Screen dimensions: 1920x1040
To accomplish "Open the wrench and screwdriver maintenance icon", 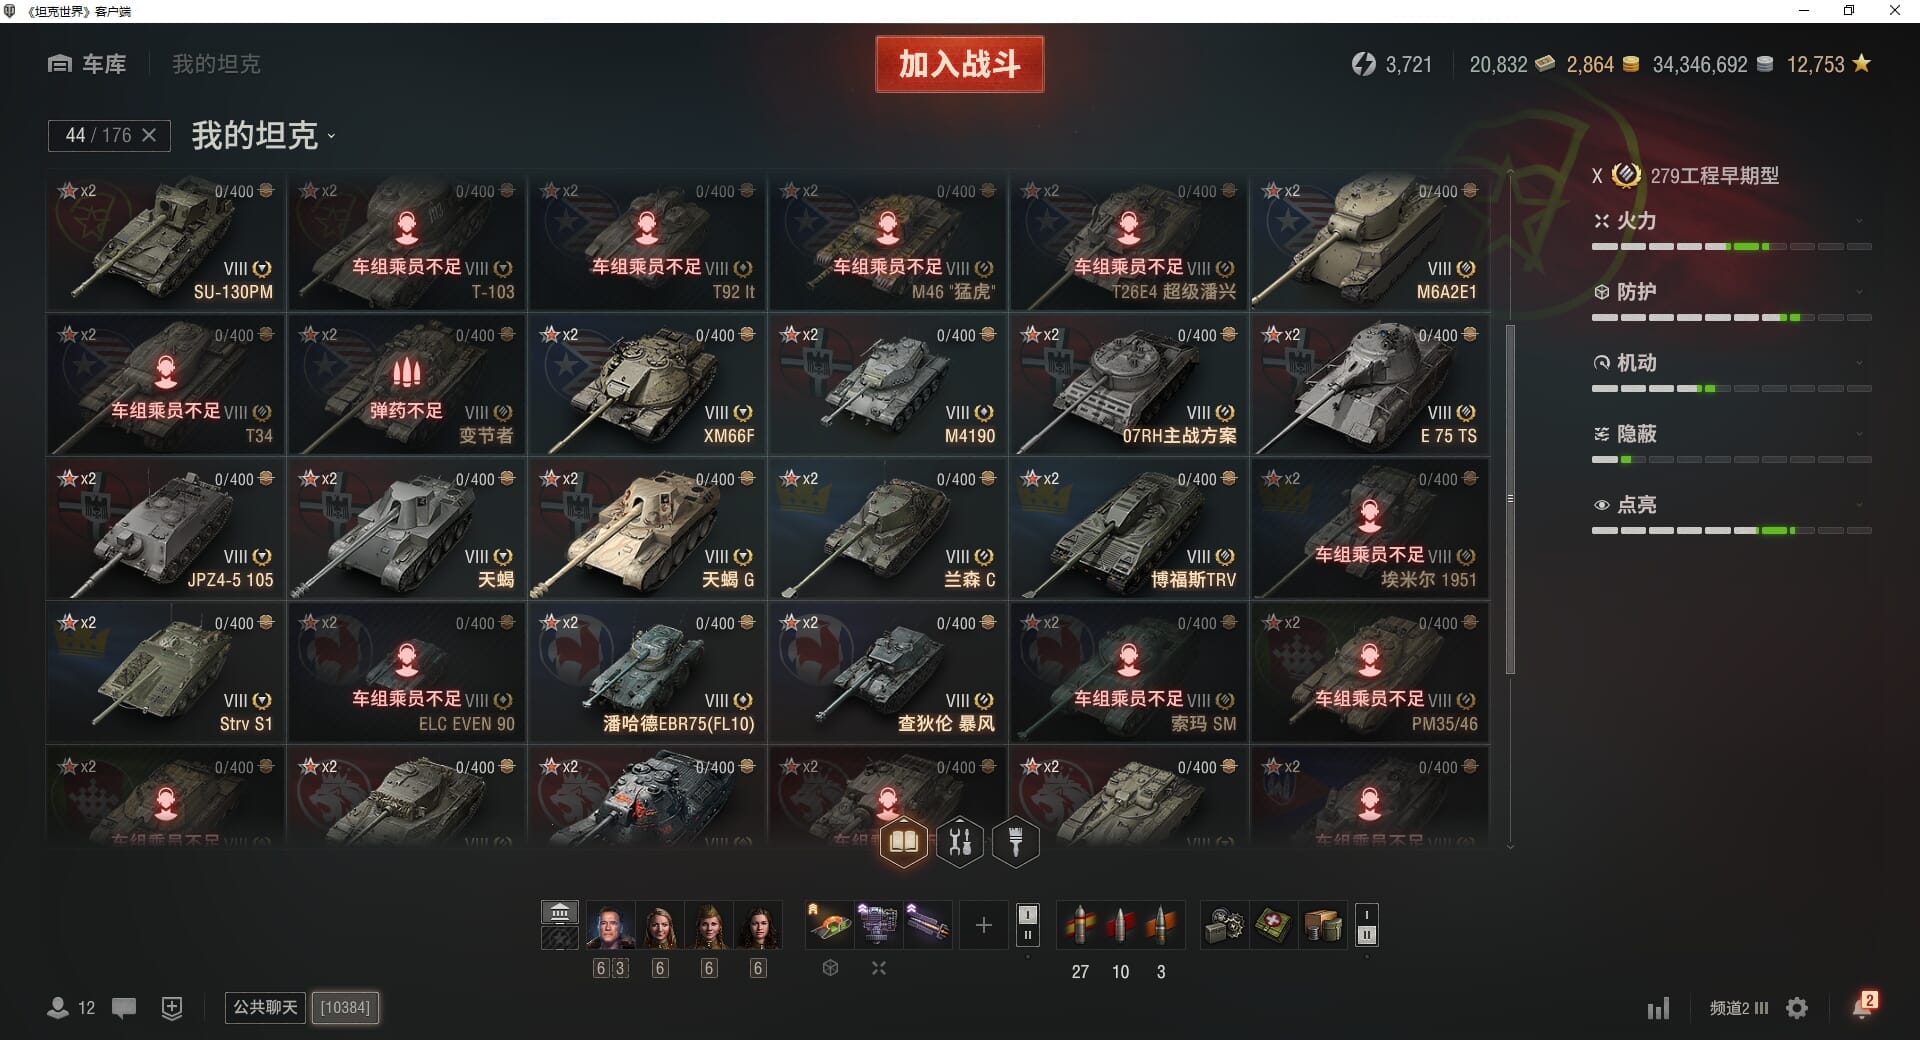I will point(960,842).
